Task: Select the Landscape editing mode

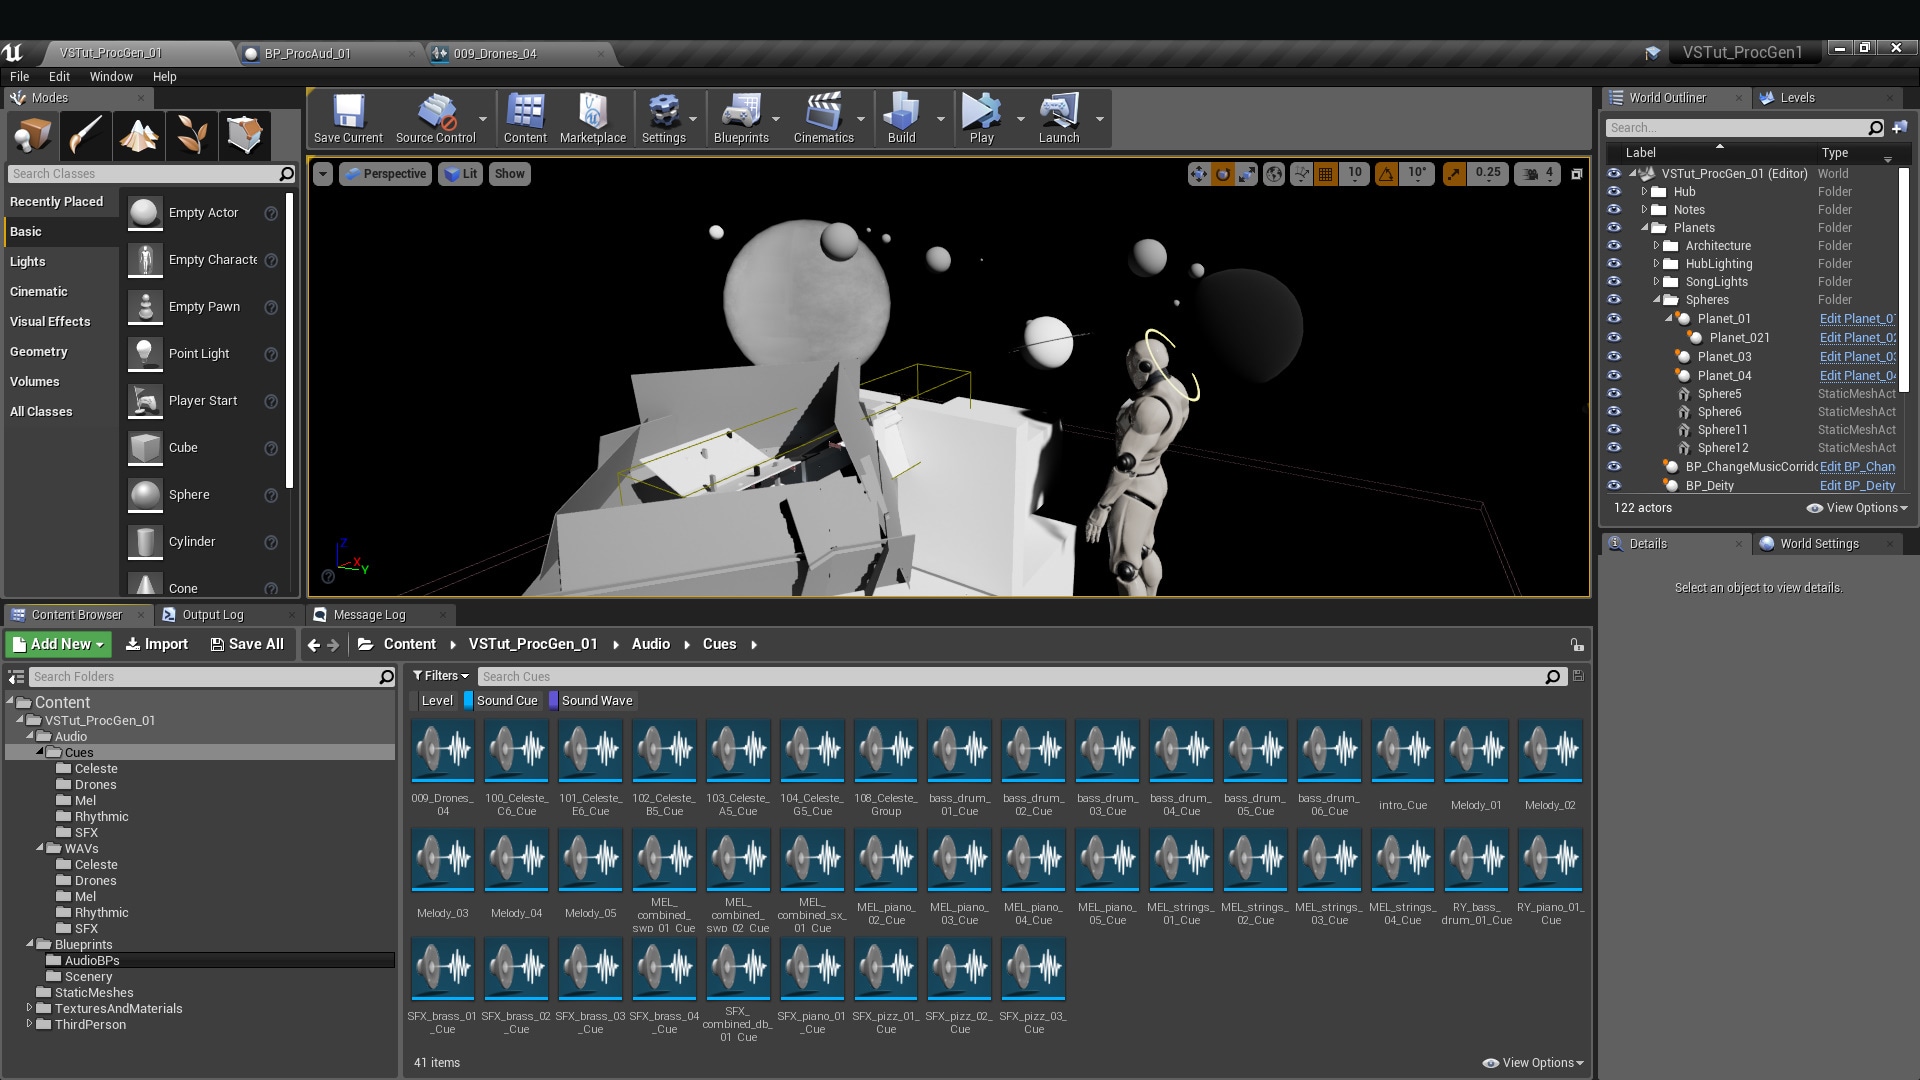Action: (x=138, y=135)
